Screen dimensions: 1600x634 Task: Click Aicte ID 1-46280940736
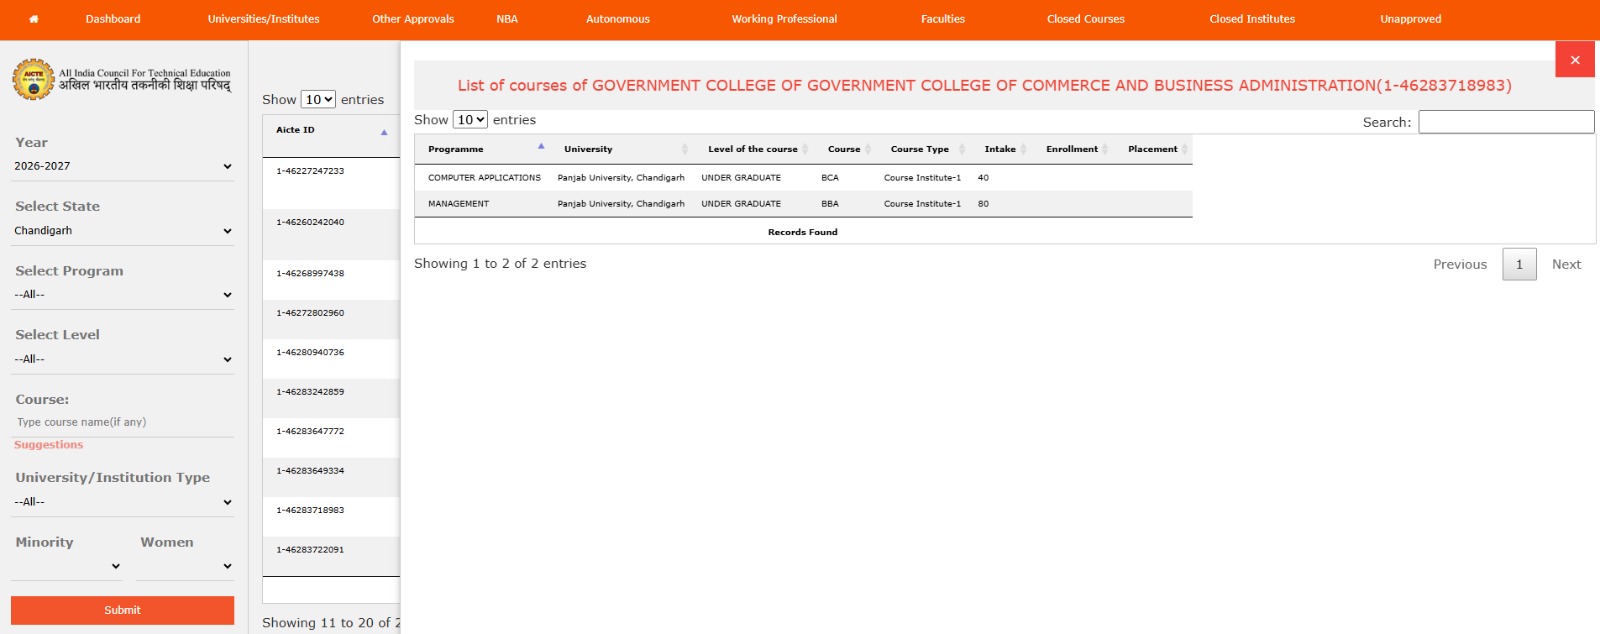[310, 352]
